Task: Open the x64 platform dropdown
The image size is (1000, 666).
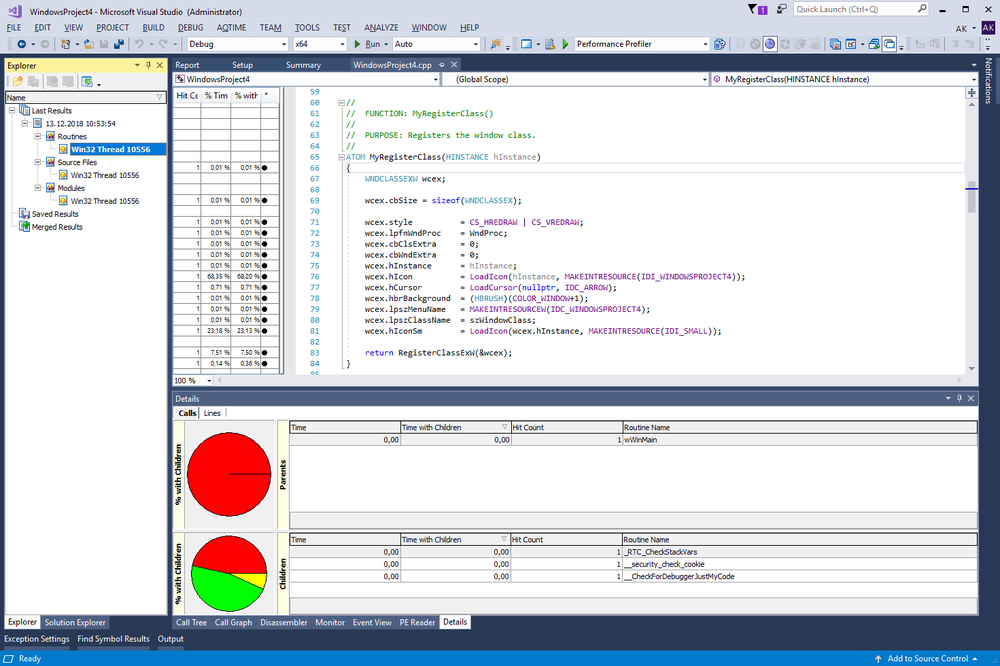Action: coord(341,45)
